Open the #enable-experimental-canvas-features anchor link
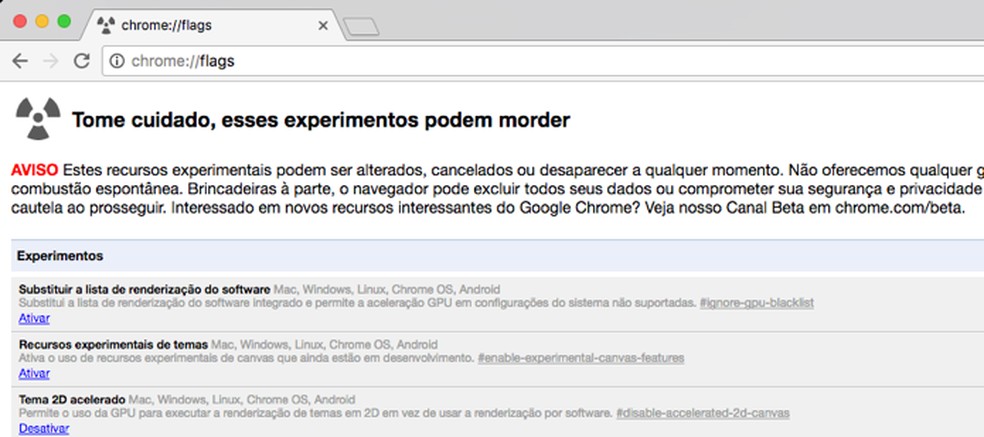 pos(580,359)
